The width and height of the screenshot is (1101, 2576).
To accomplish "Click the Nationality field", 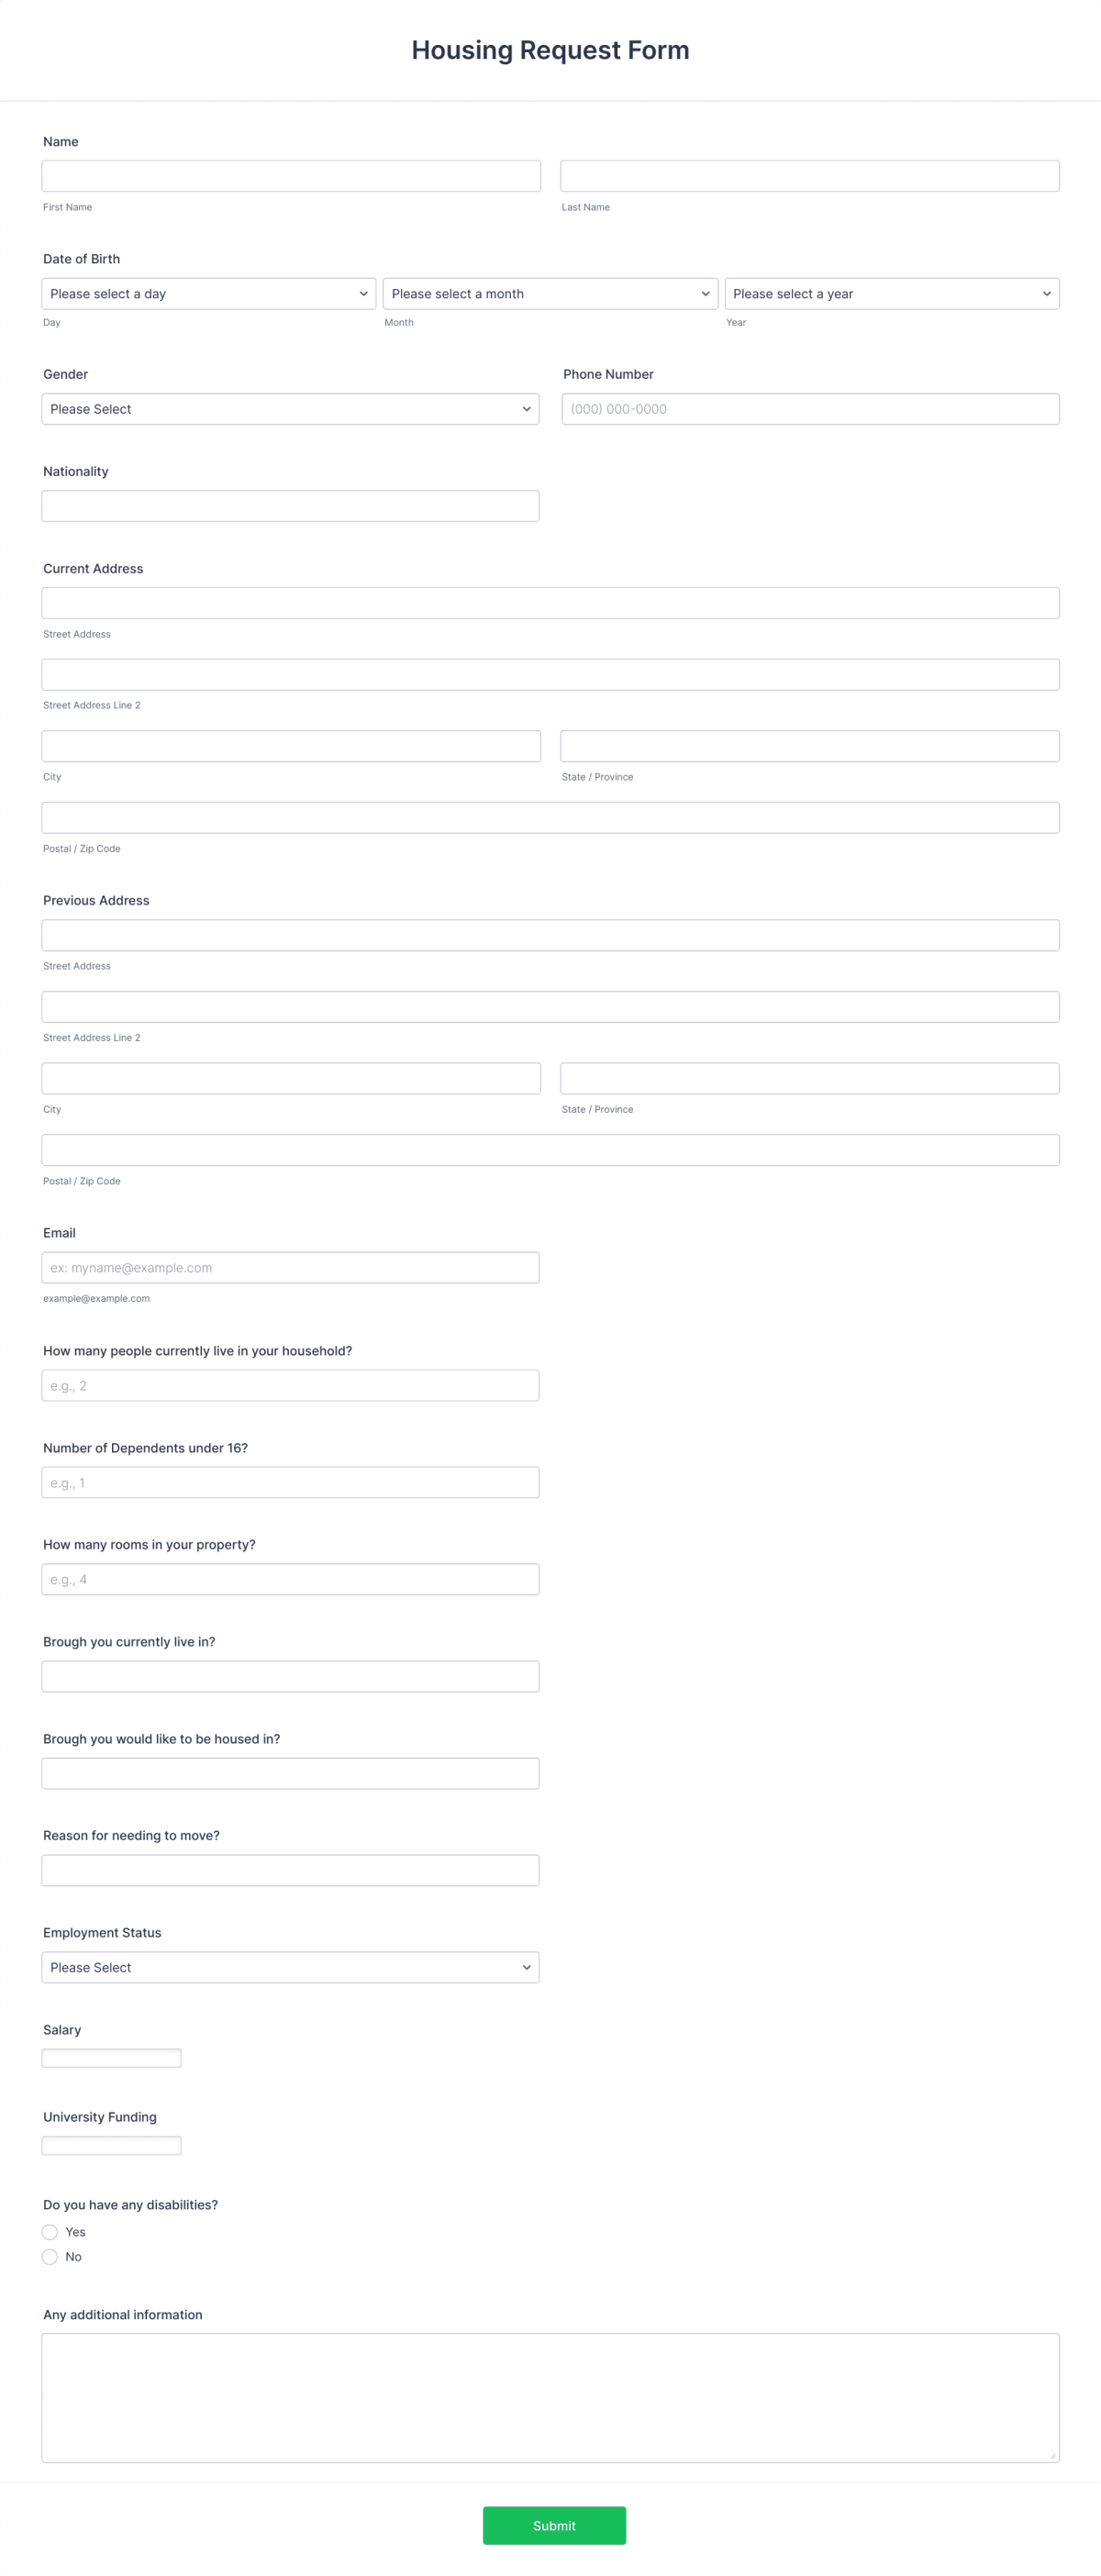I will pos(290,505).
